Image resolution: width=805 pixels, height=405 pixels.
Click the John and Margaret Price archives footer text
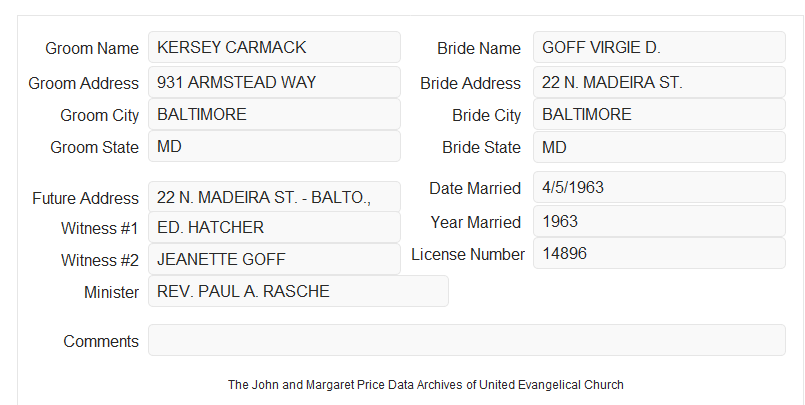pyautogui.click(x=426, y=385)
